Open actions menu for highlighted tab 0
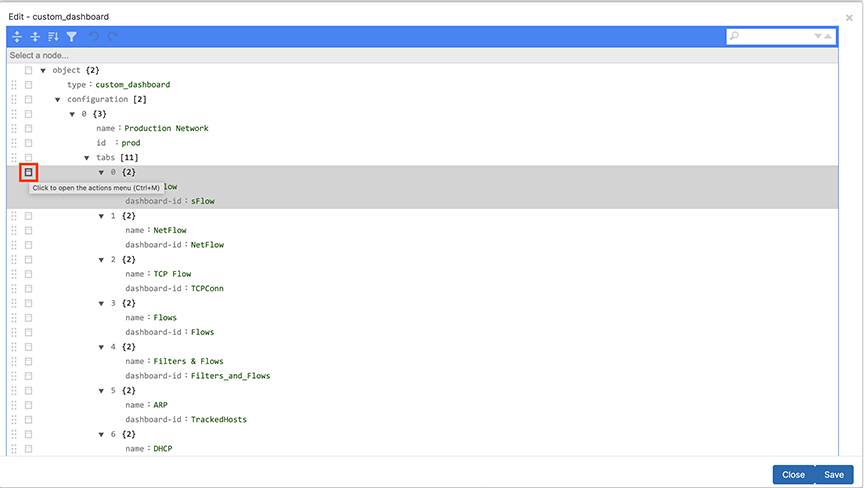864x488 pixels. (28, 172)
